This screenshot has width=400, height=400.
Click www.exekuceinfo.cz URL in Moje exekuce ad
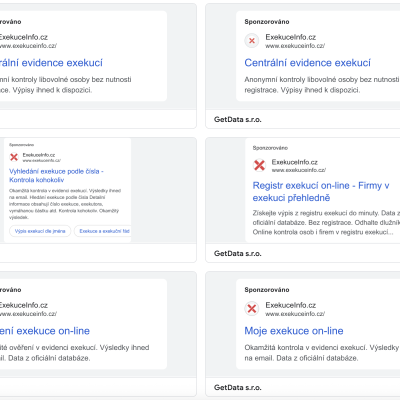click(x=295, y=314)
